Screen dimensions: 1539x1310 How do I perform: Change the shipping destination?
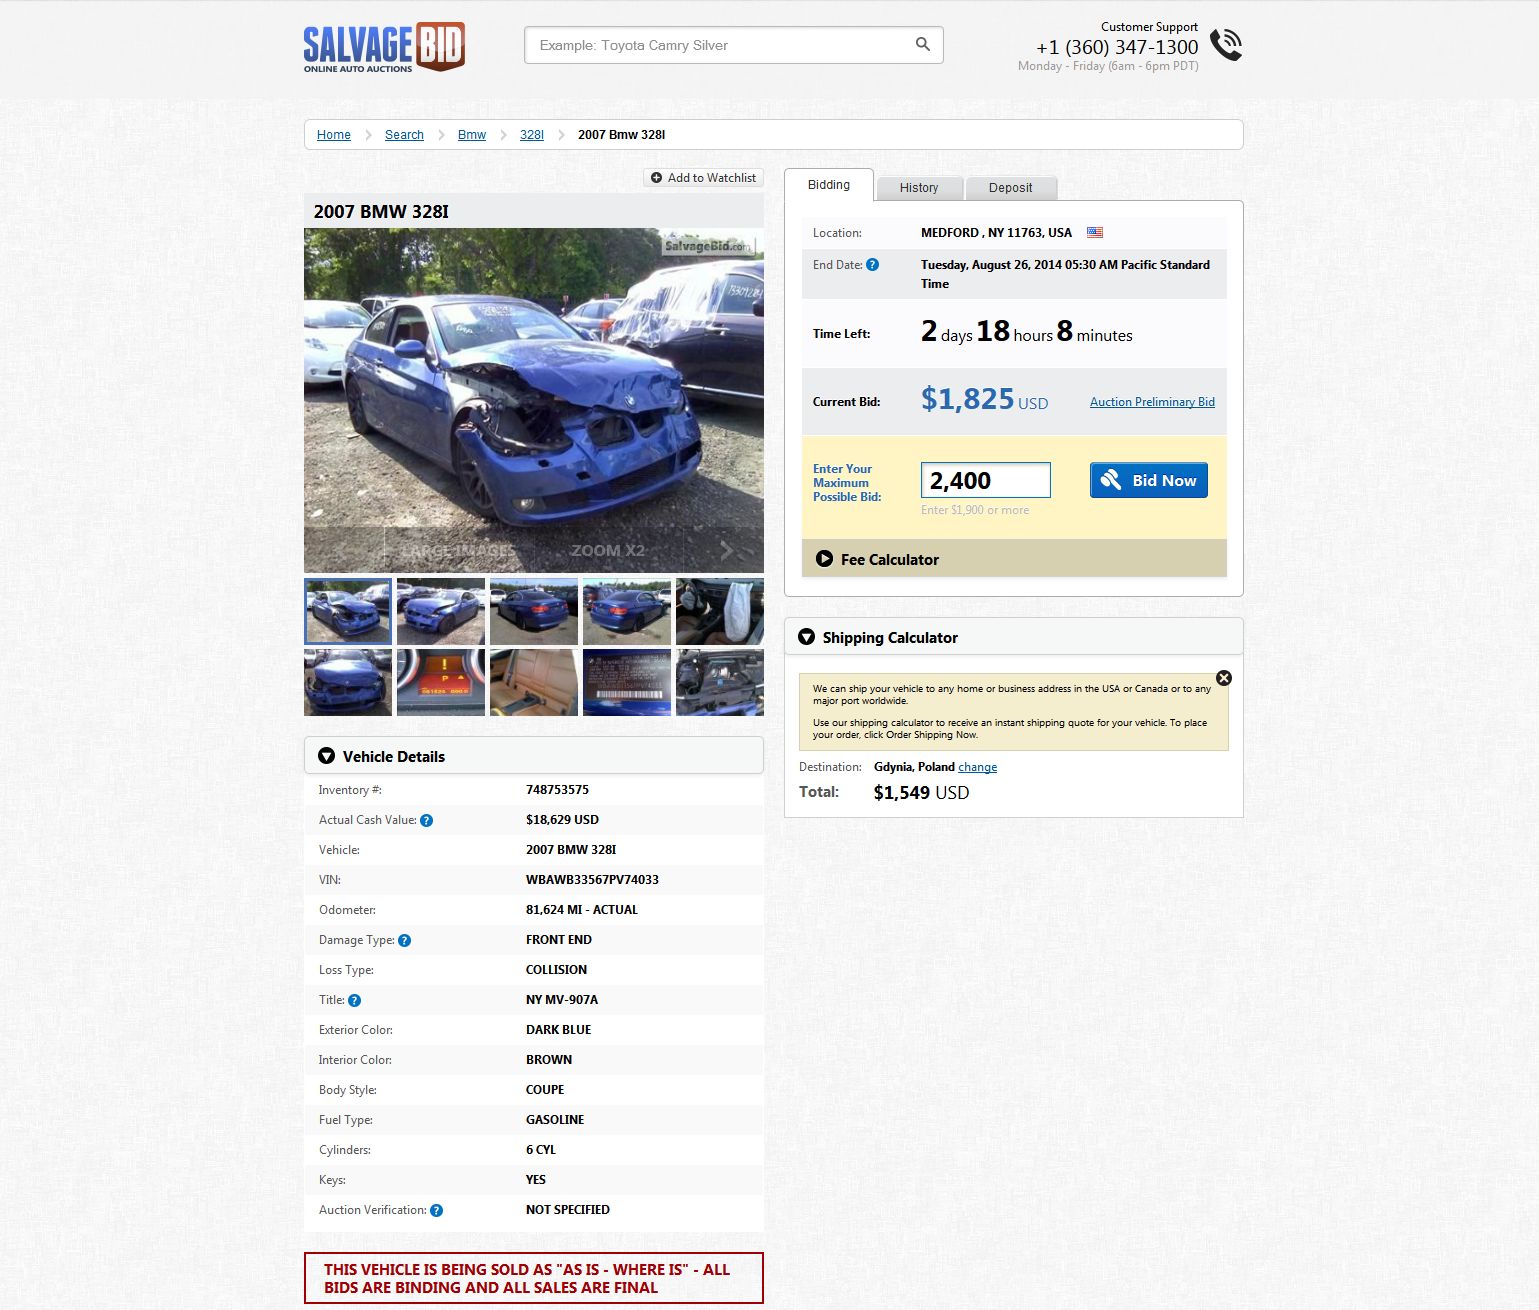[977, 768]
